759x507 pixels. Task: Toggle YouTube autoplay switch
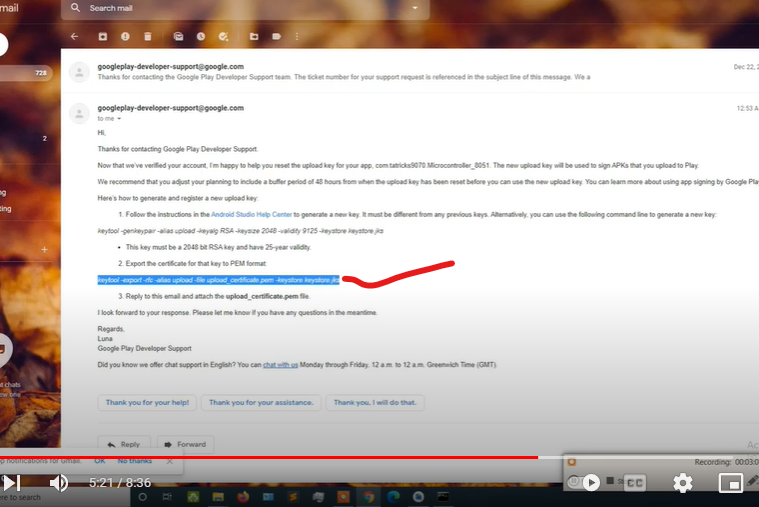click(587, 482)
